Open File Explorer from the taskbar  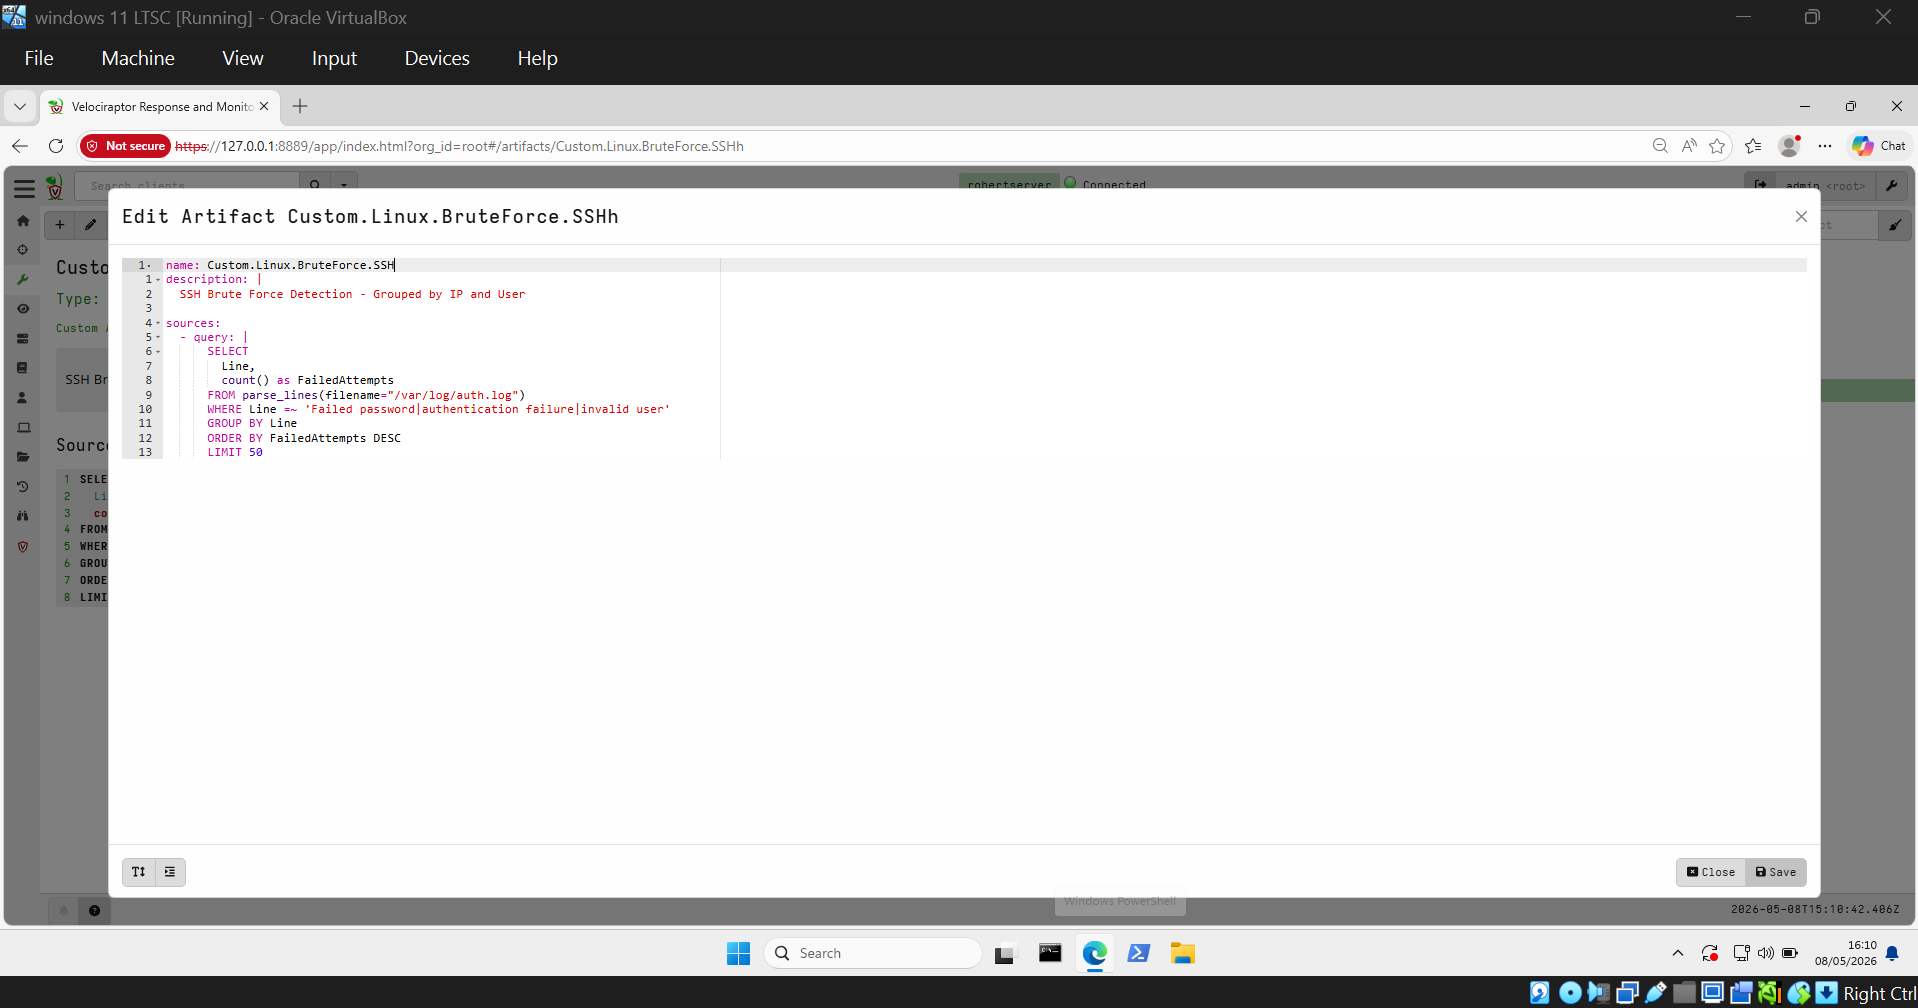(x=1183, y=953)
